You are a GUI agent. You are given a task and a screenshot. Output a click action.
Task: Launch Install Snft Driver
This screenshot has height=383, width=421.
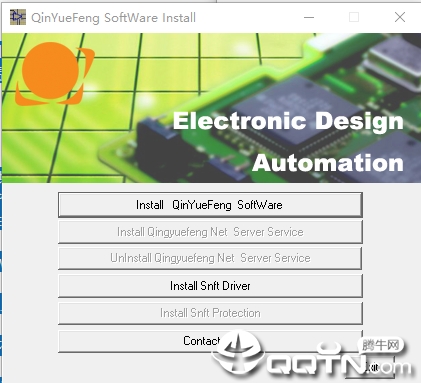(210, 286)
